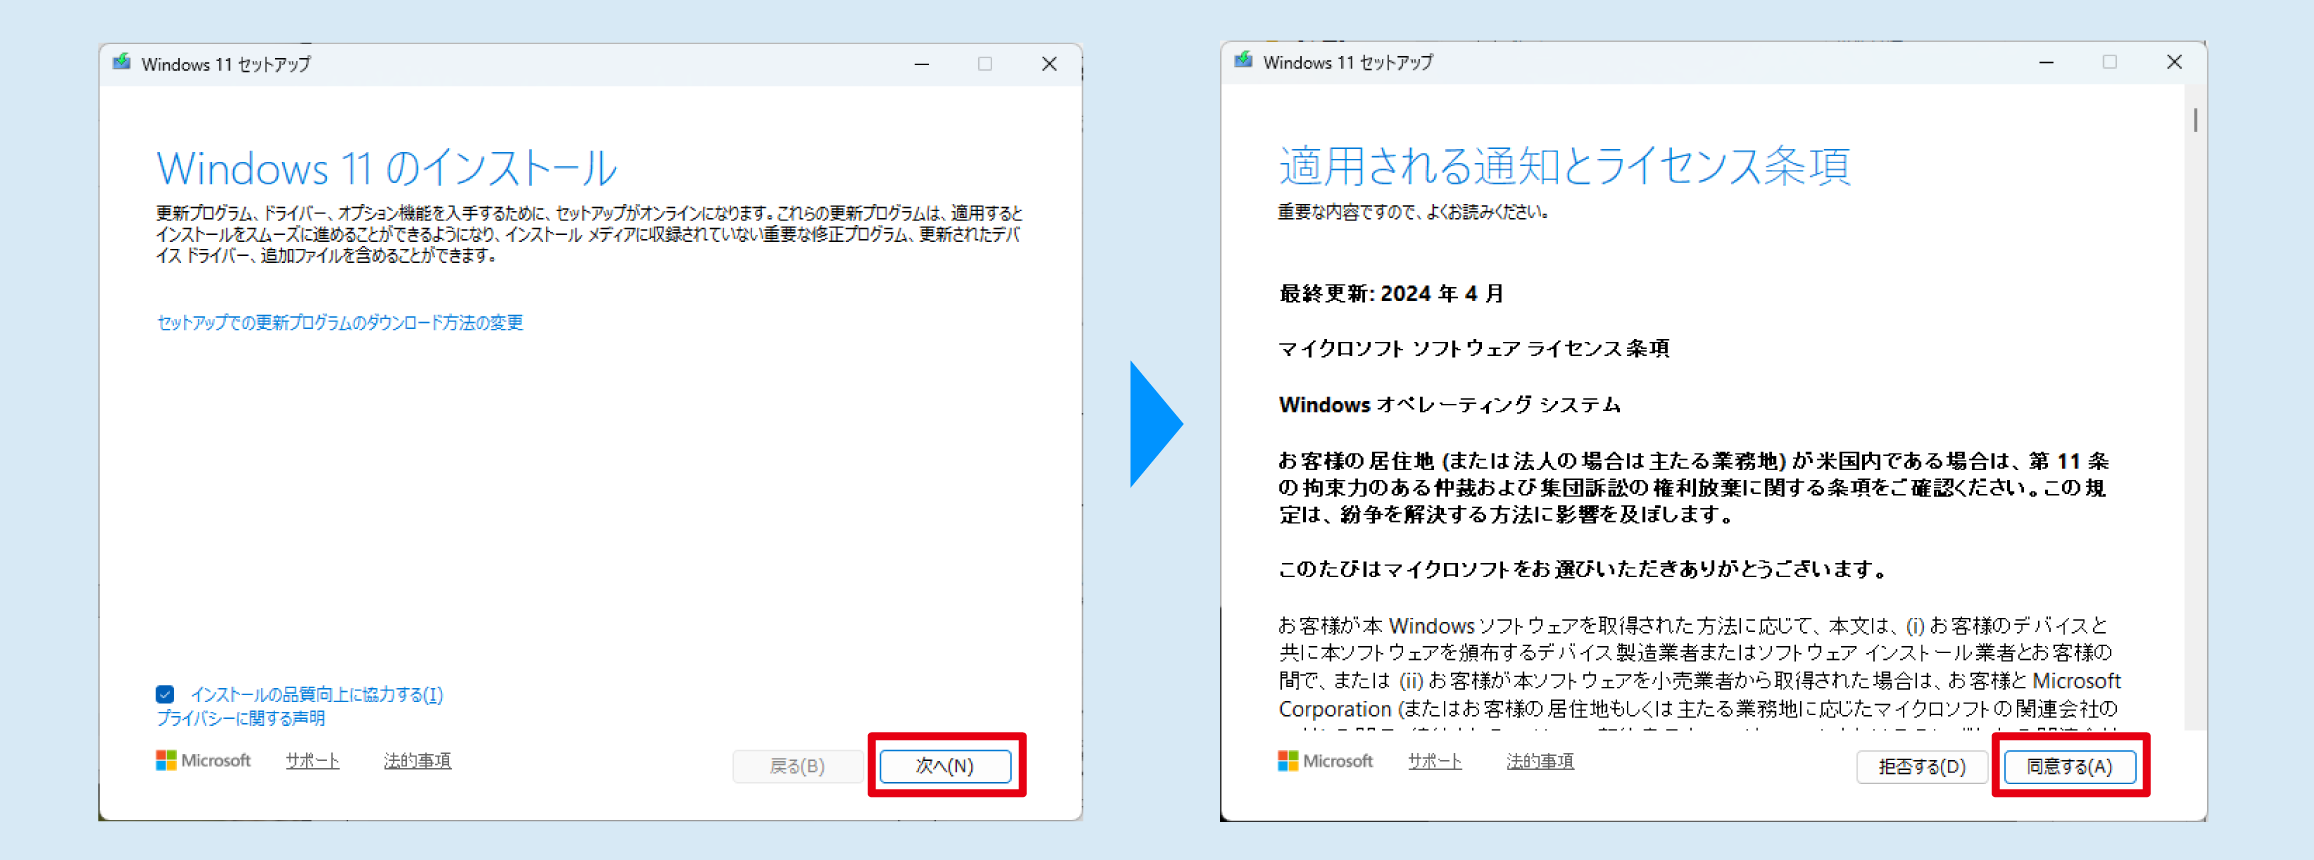Open セットアップでの更新プログラムのダウンロード方法の変更 link
This screenshot has height=860, width=2314.
click(340, 322)
